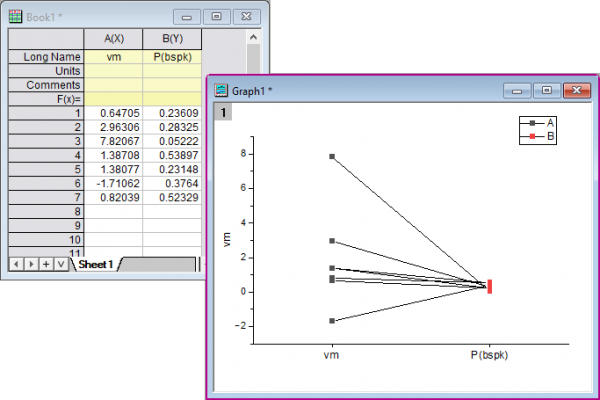Click the vm X-axis tick label
This screenshot has height=400, width=600.
click(x=331, y=355)
